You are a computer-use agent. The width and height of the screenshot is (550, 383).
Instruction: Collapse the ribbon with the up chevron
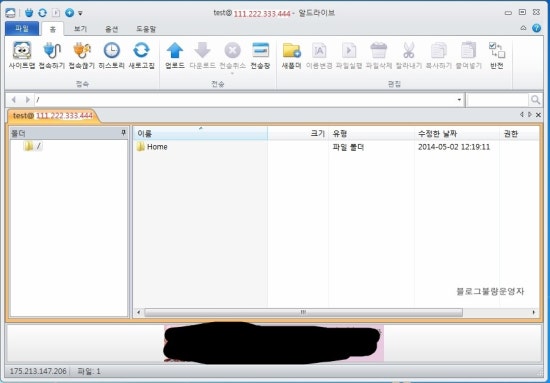point(523,28)
